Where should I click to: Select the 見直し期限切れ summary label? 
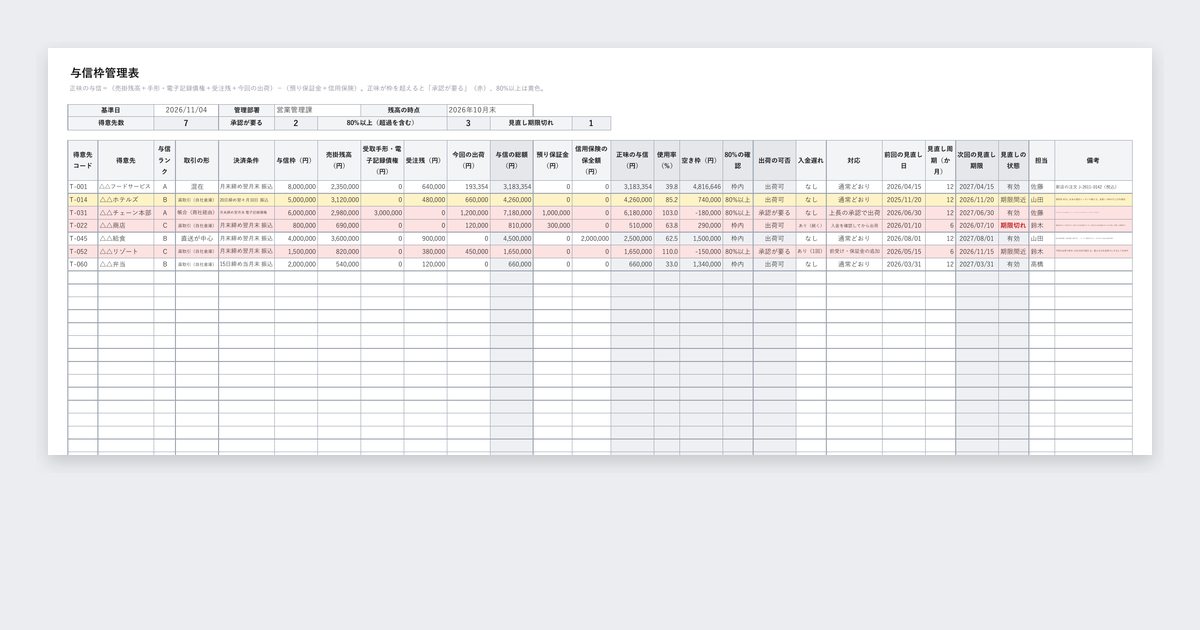point(531,123)
